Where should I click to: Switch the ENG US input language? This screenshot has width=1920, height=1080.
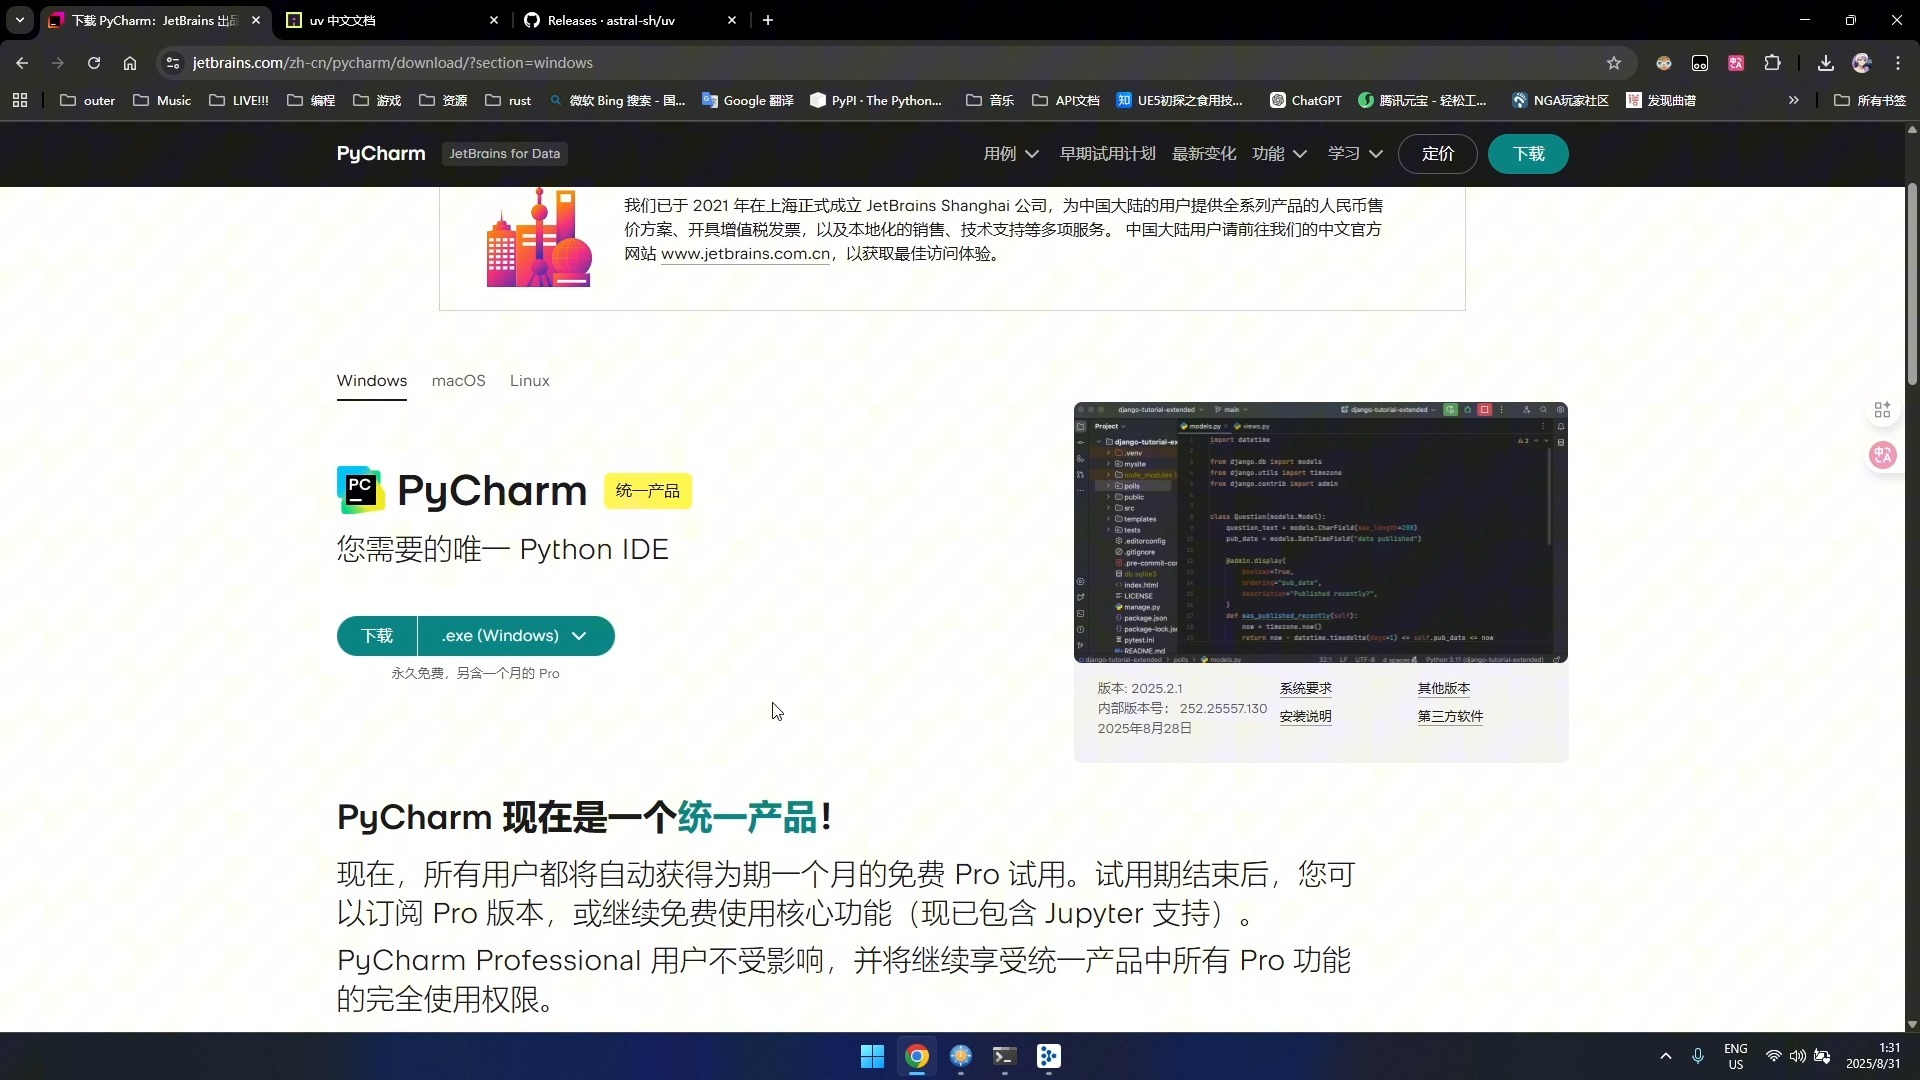(x=1735, y=1056)
